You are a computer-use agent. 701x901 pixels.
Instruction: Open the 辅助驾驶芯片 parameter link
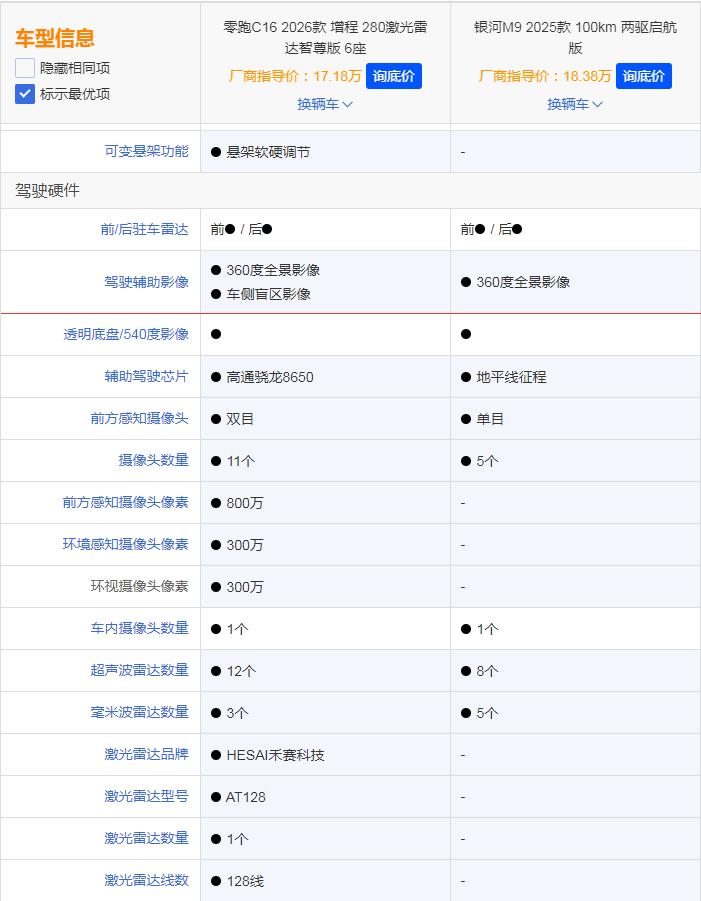146,377
